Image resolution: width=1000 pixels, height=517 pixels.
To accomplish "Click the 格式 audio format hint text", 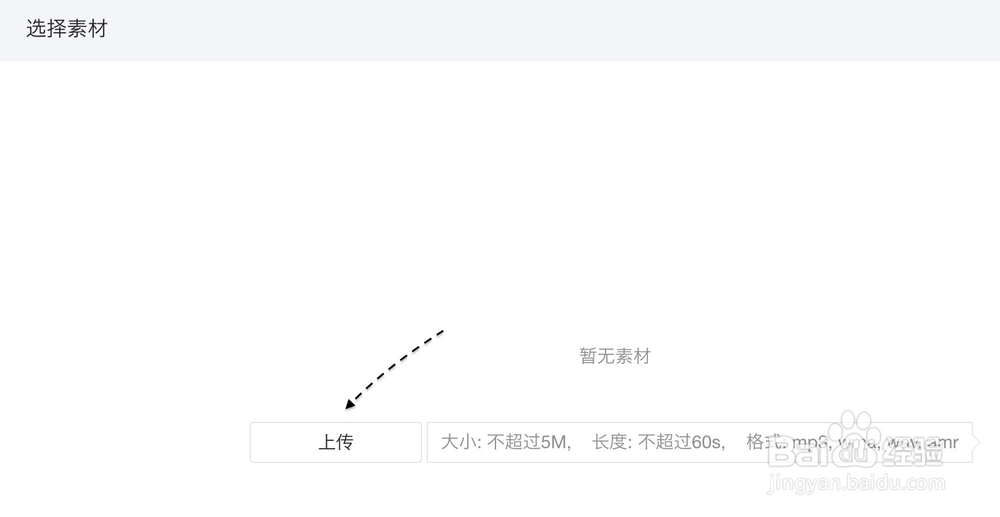I will pyautogui.click(x=852, y=442).
